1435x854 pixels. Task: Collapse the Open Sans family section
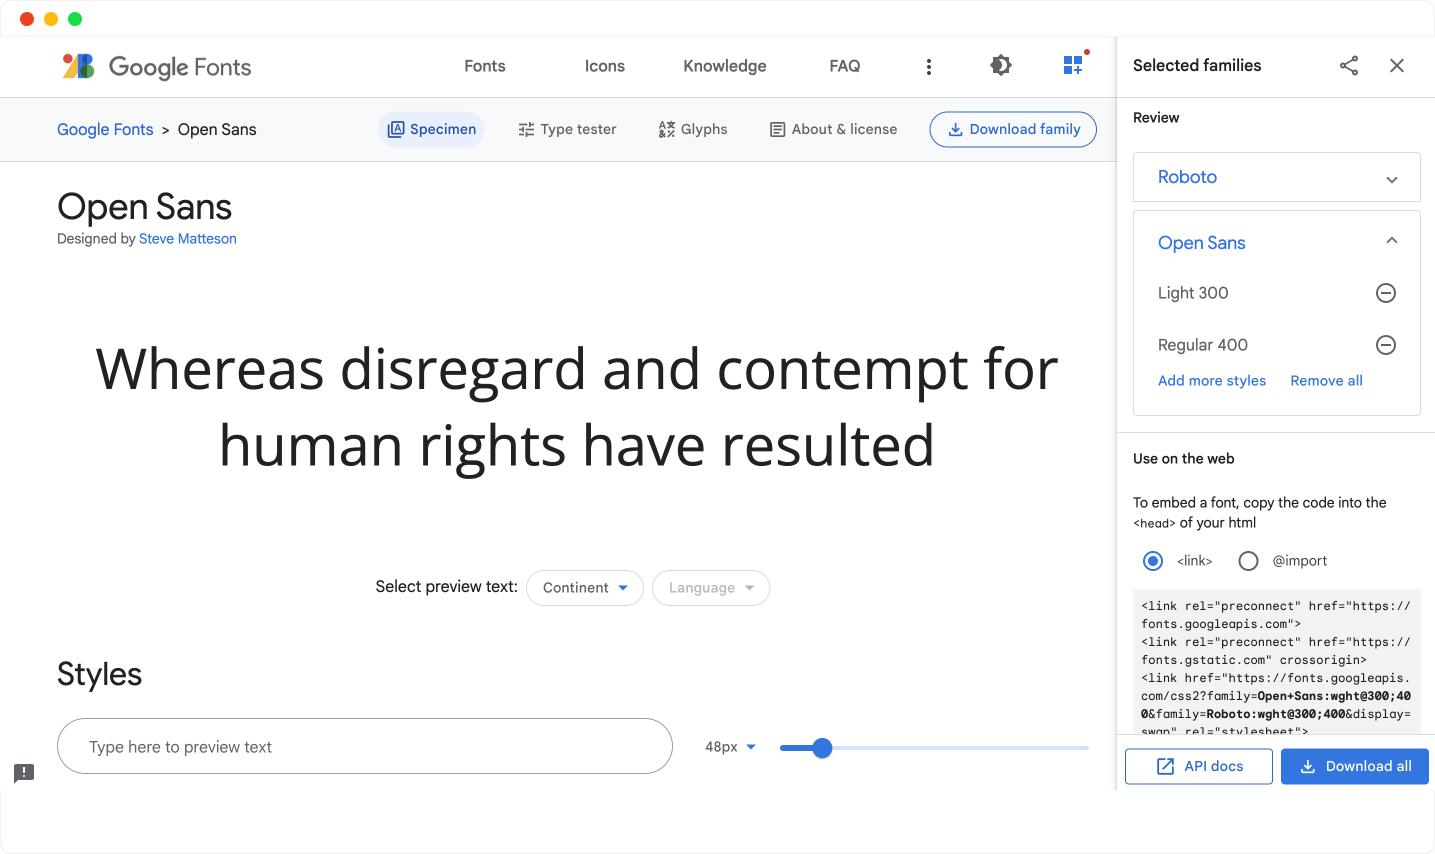1391,241
